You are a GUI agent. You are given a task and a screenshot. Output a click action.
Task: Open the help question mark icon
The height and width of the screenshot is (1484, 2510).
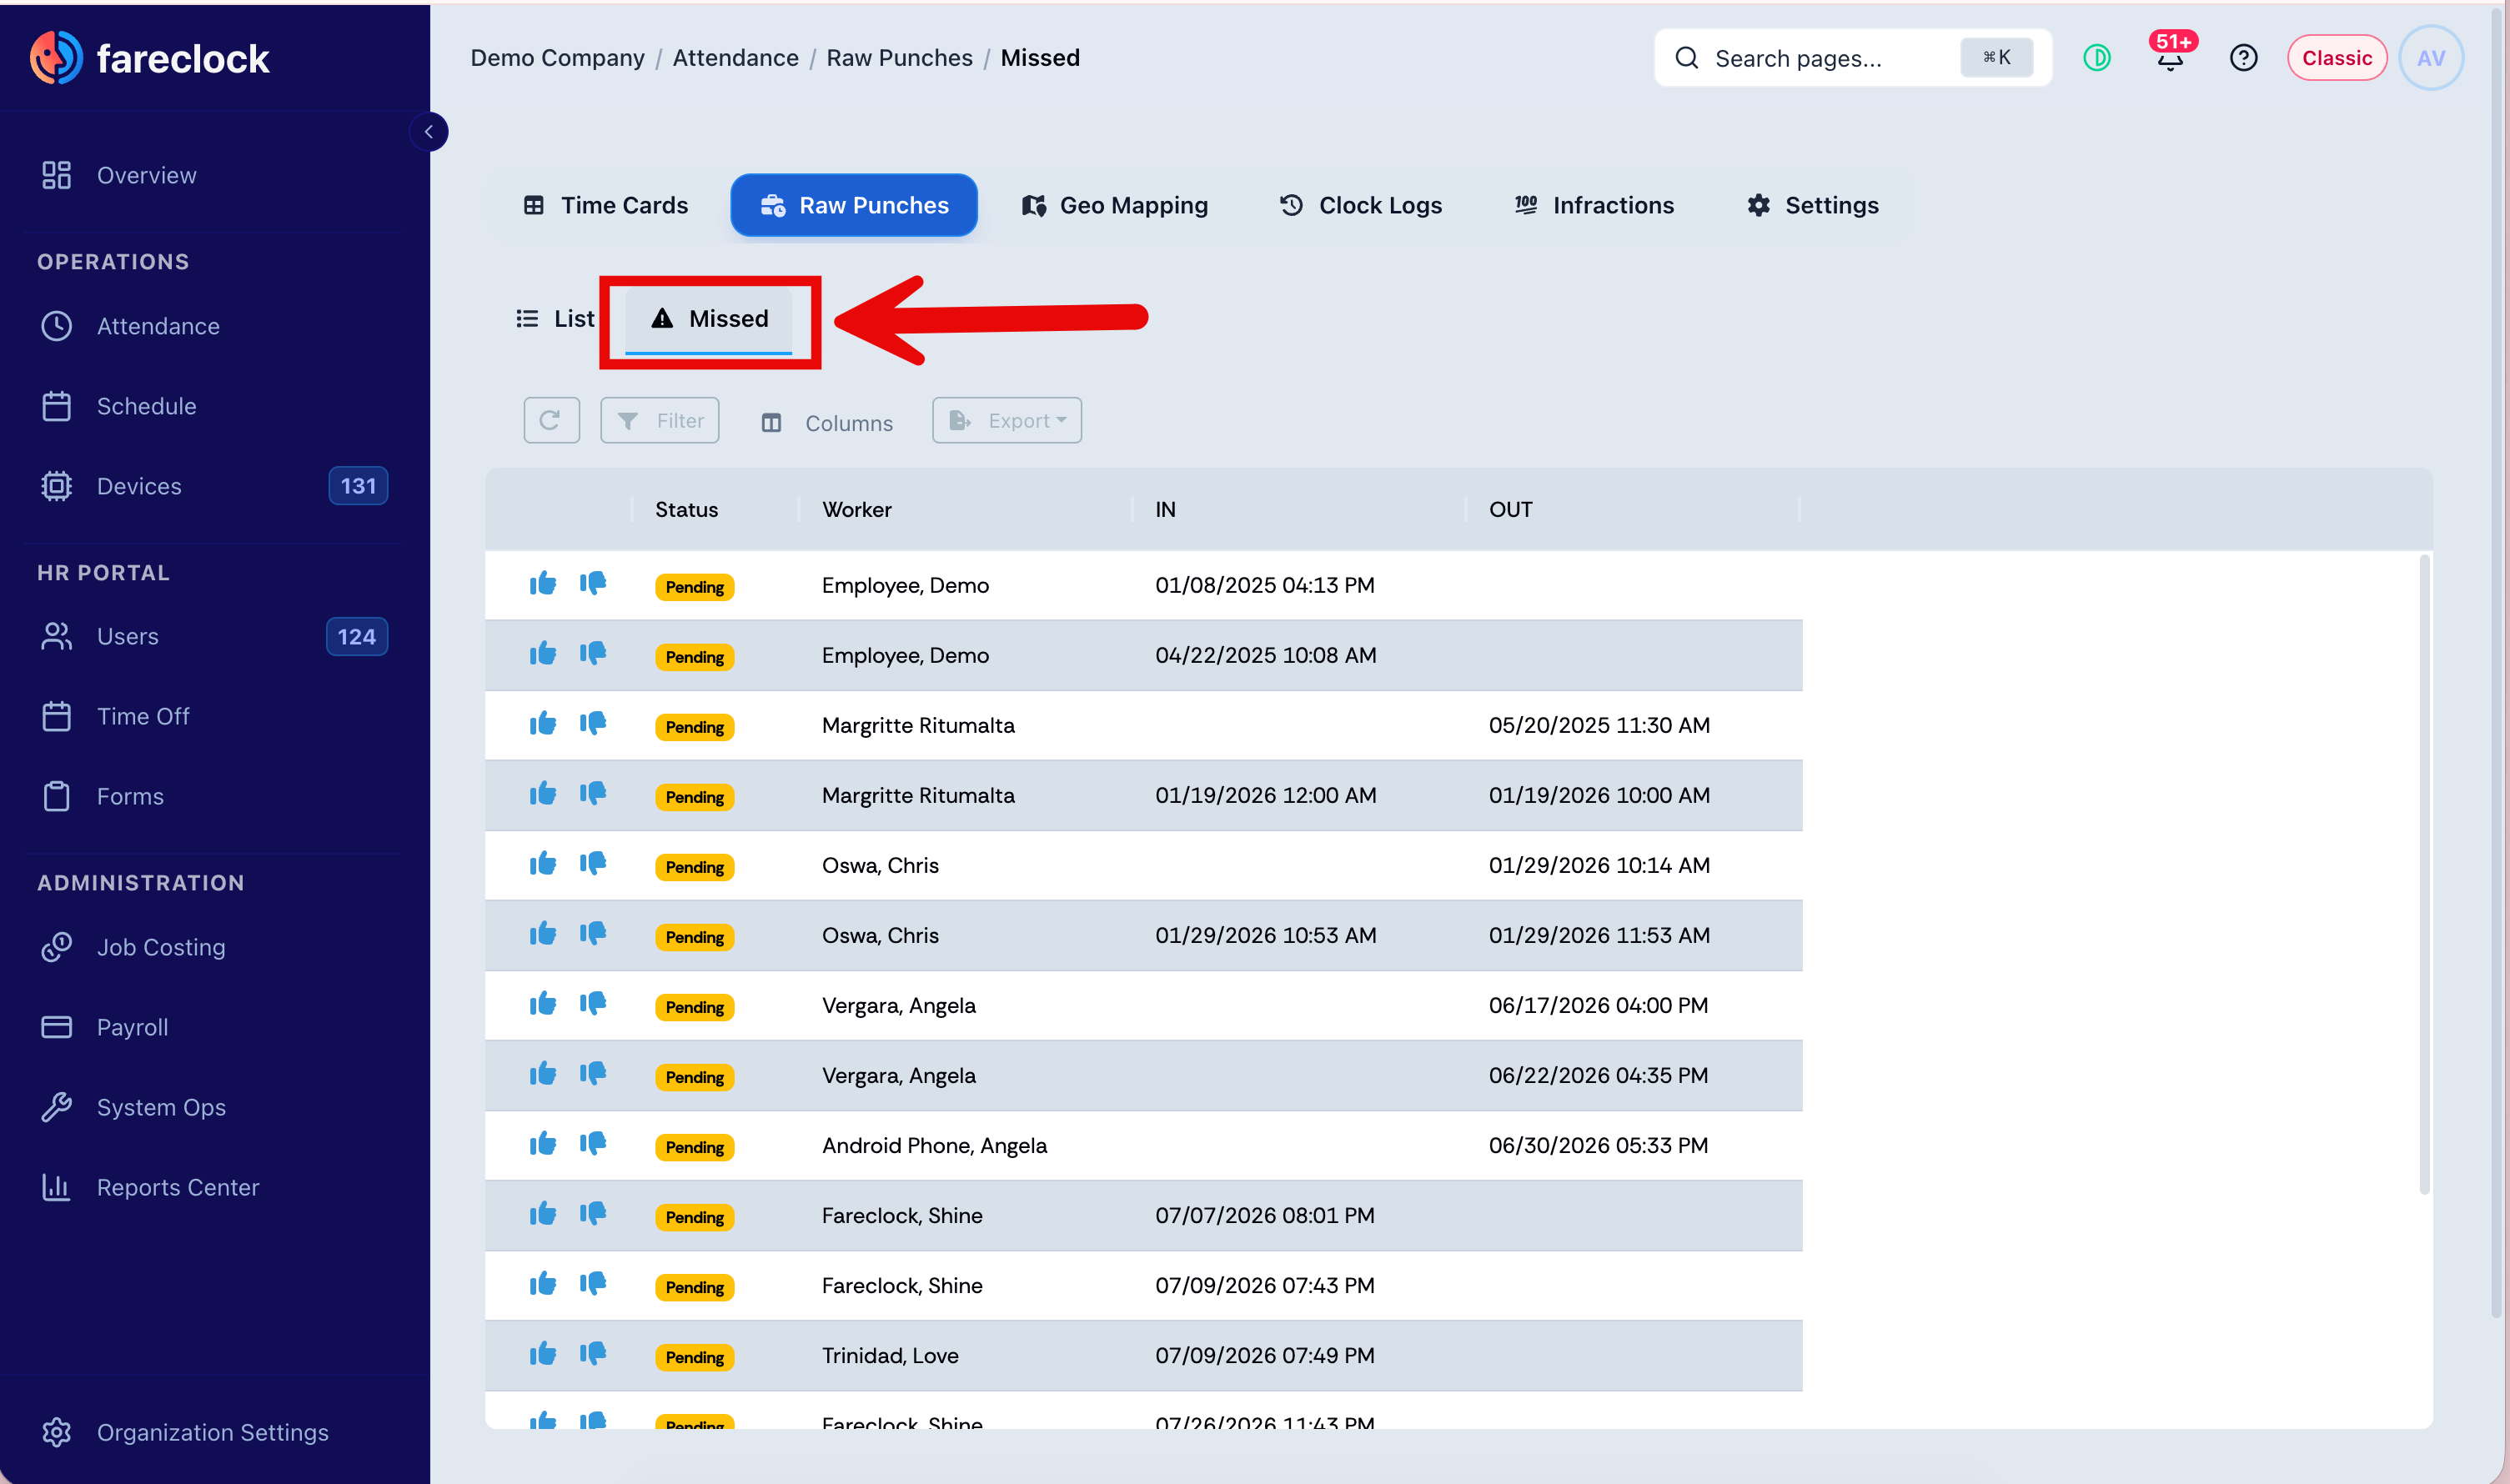(x=2243, y=58)
